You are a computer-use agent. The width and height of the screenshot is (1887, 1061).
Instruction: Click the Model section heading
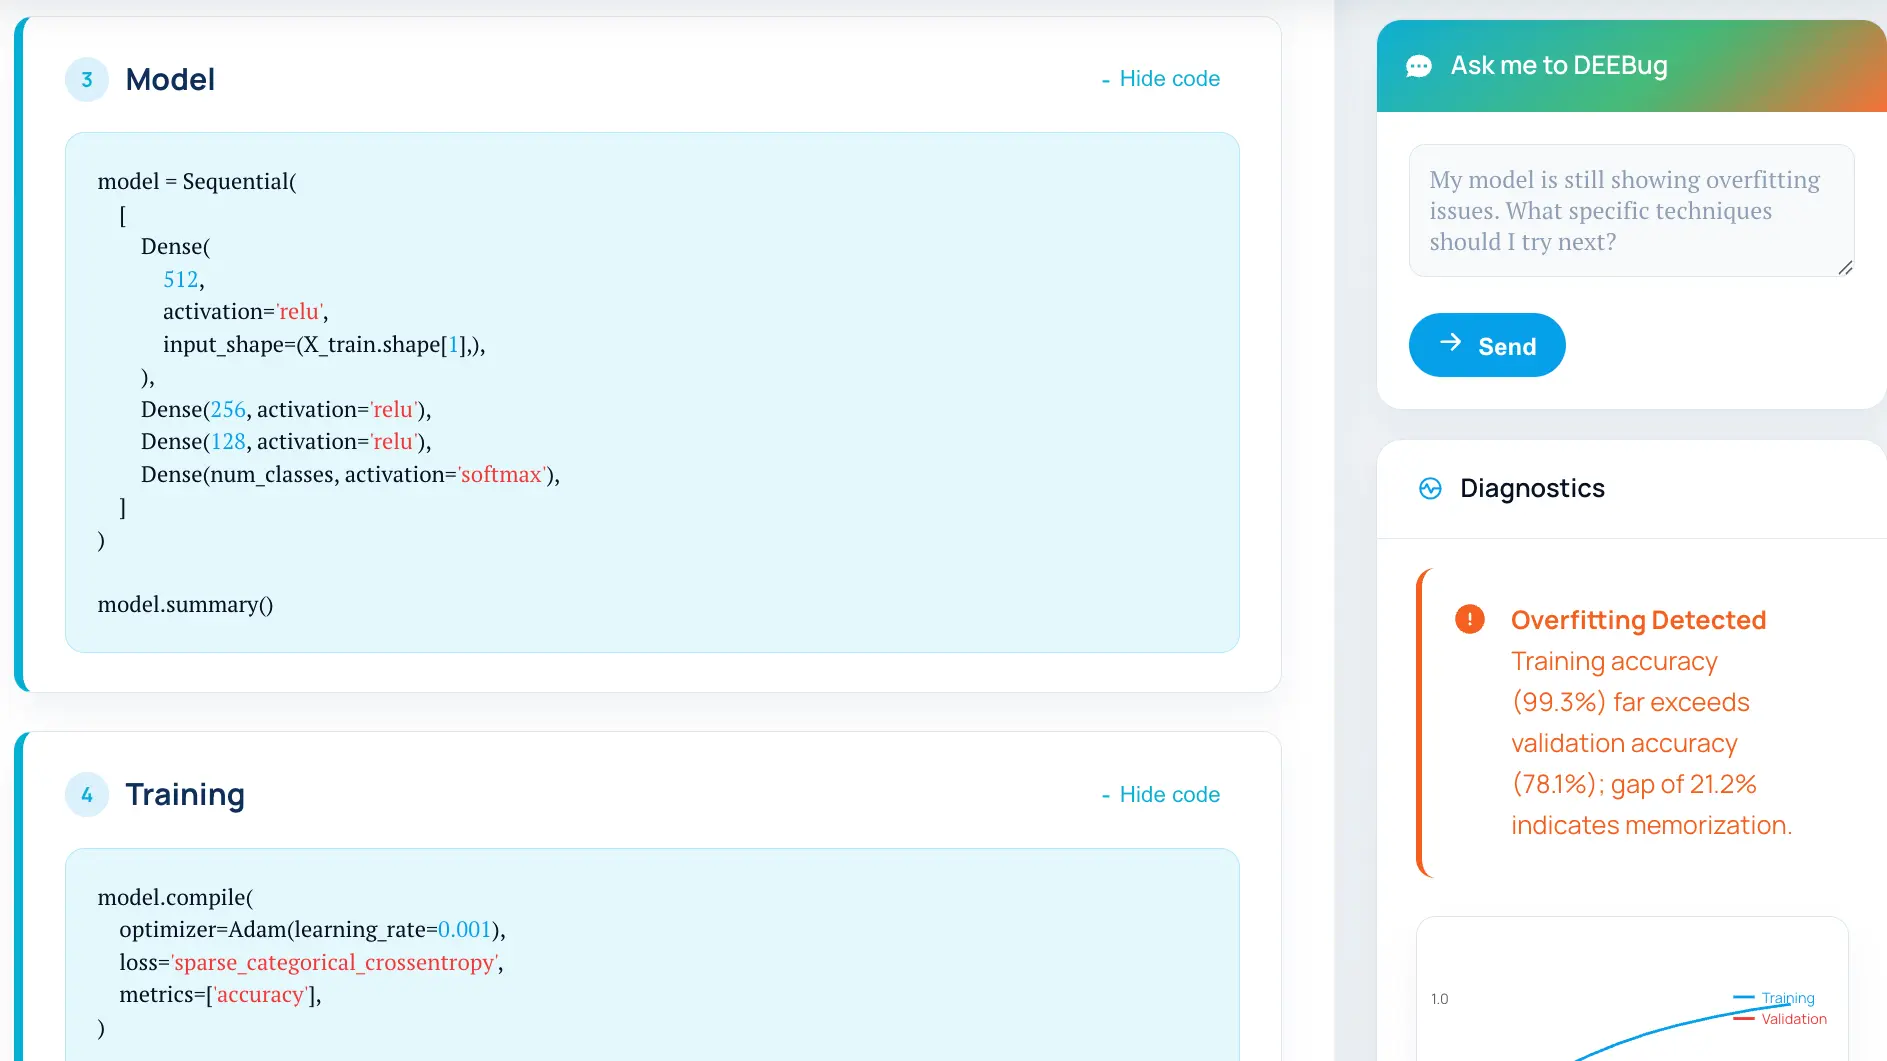170,80
